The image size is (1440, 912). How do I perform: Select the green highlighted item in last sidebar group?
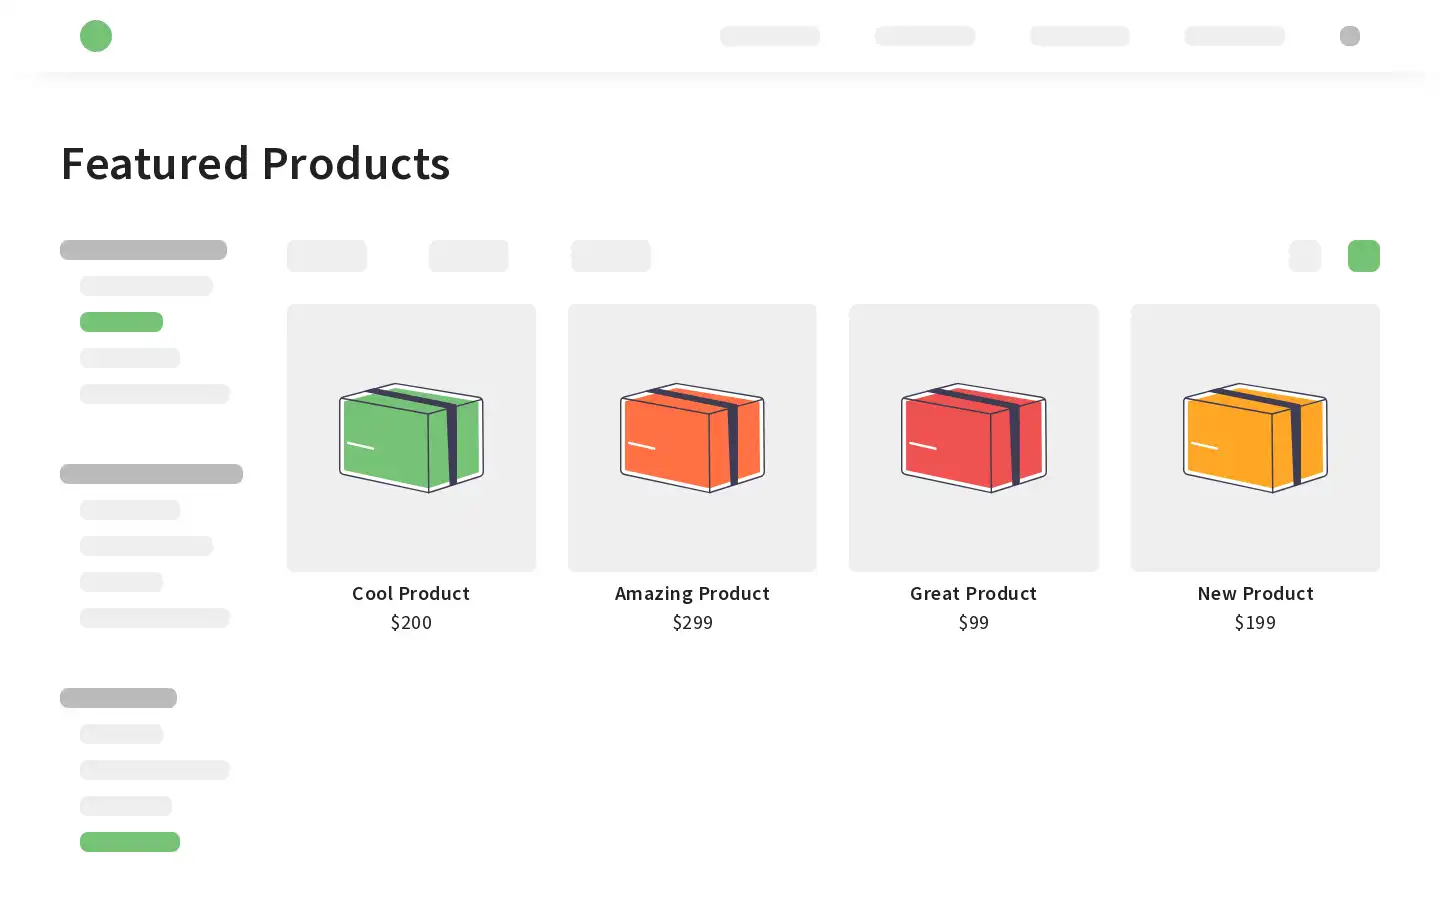(x=130, y=842)
